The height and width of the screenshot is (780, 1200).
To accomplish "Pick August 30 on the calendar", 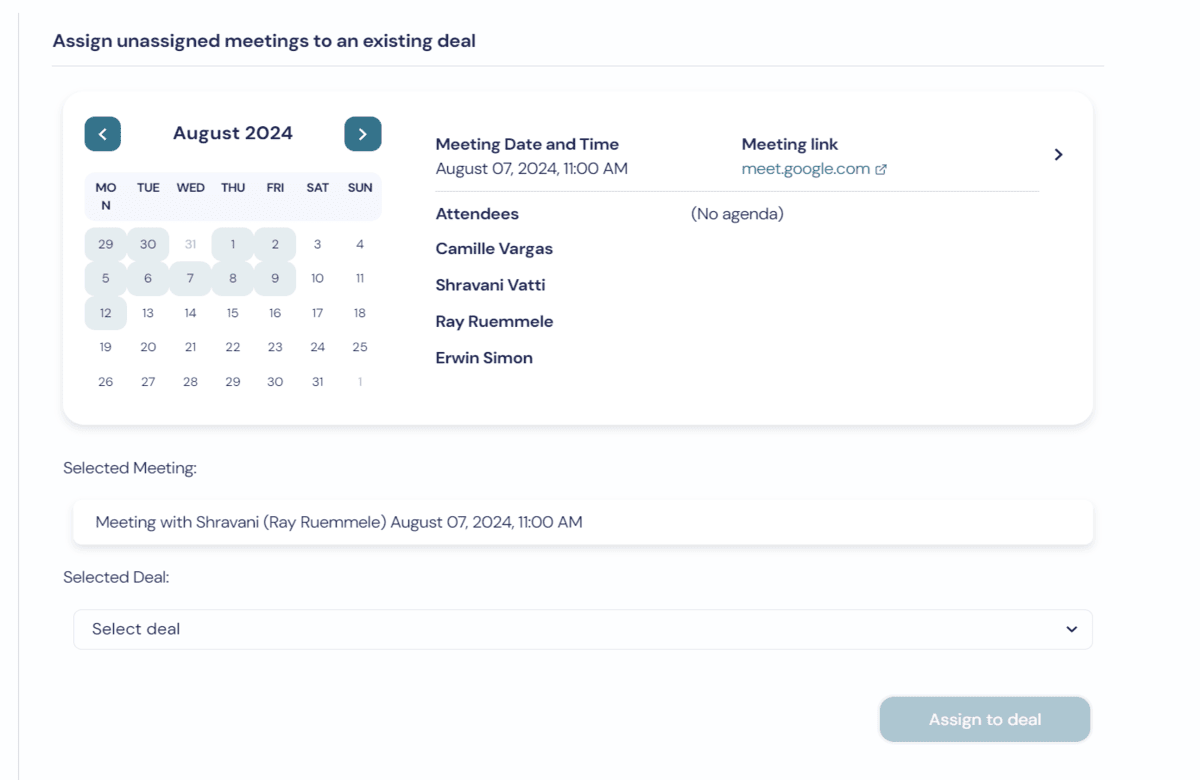I will pyautogui.click(x=275, y=382).
